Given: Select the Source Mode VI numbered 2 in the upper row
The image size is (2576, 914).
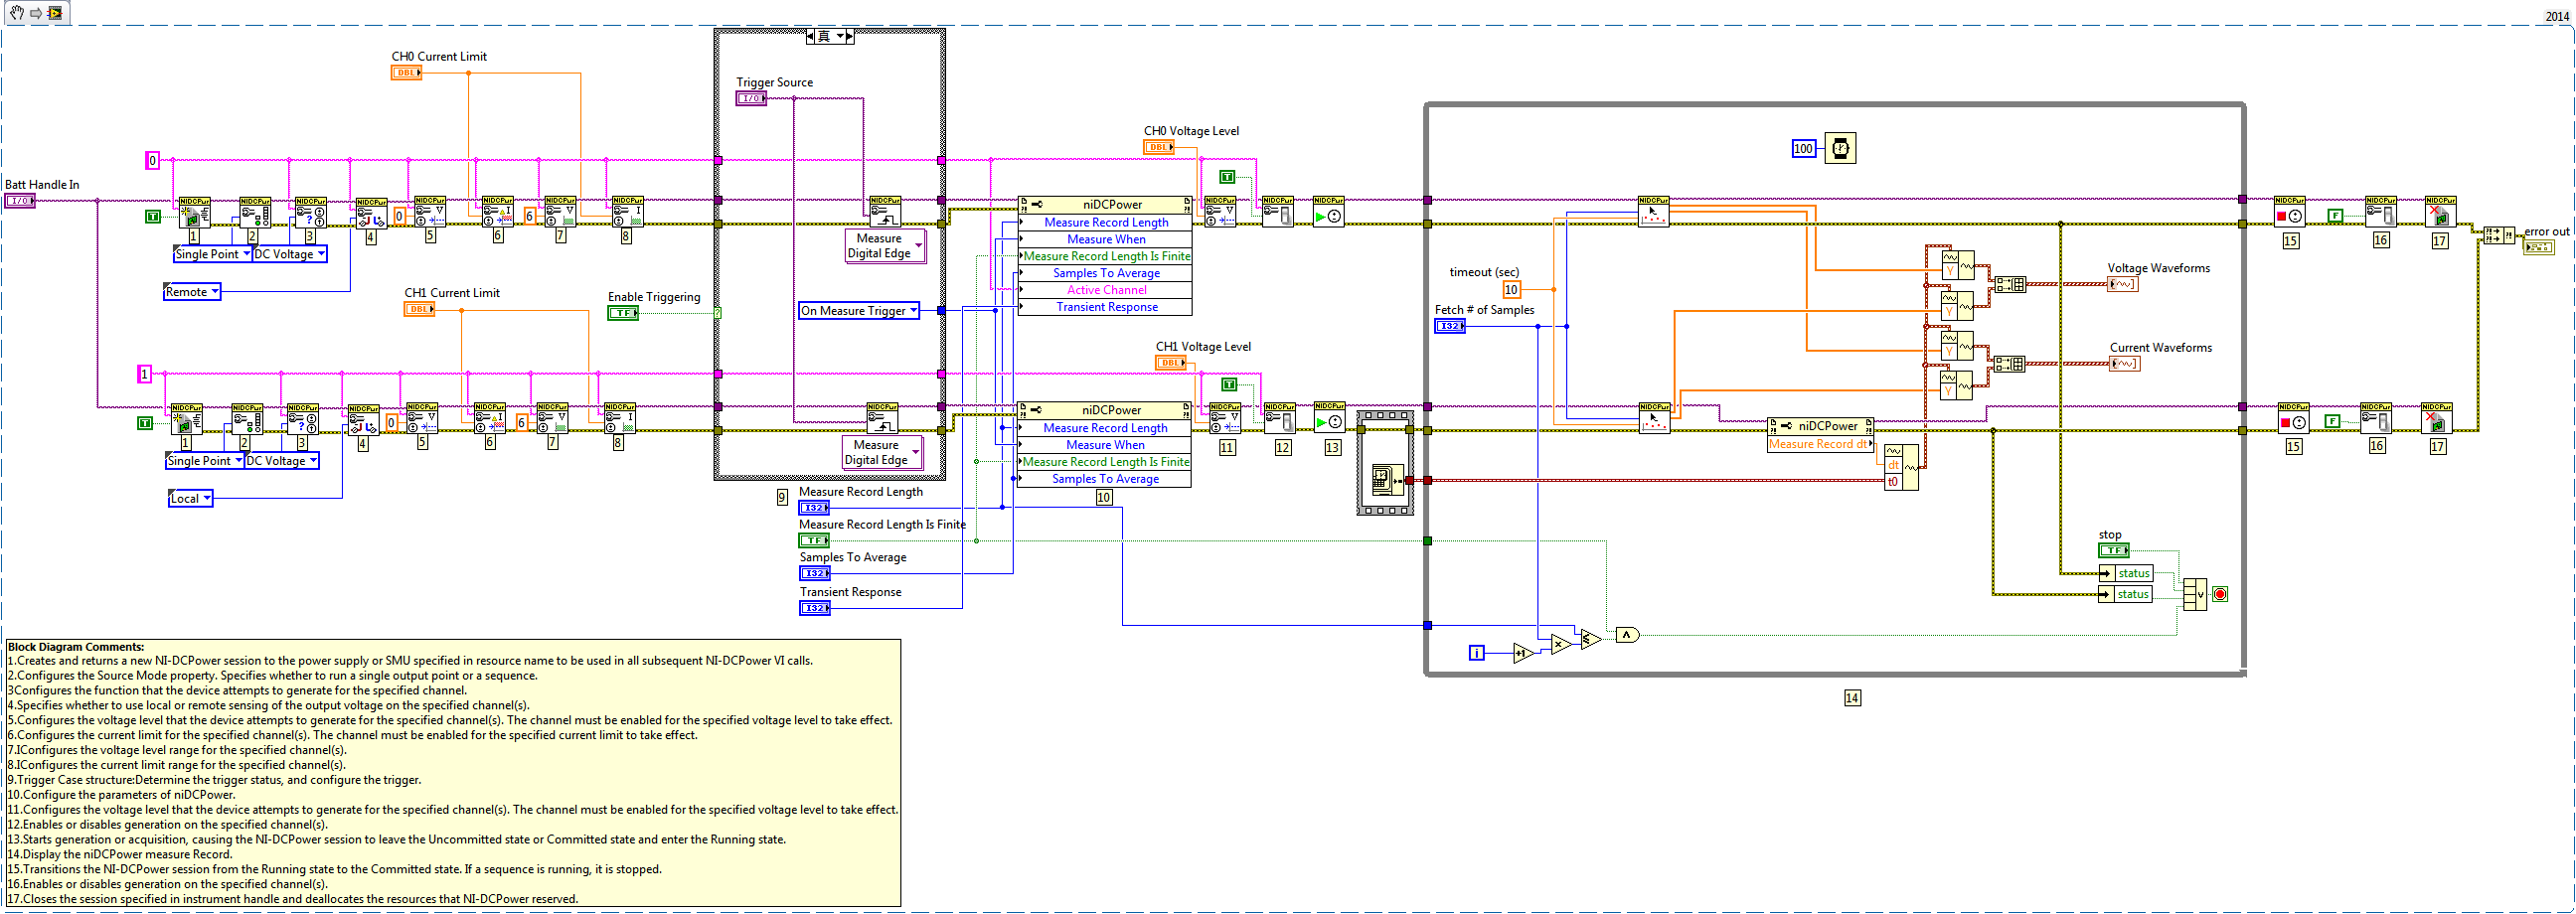Looking at the screenshot, I should click(x=255, y=212).
